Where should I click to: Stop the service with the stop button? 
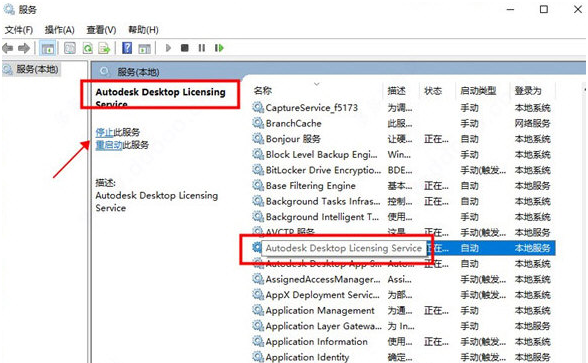(184, 48)
